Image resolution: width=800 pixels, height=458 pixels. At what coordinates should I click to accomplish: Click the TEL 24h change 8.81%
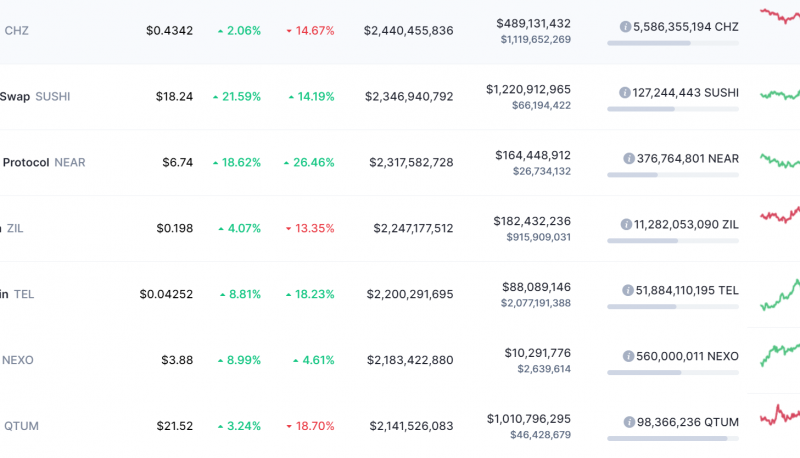[240, 294]
